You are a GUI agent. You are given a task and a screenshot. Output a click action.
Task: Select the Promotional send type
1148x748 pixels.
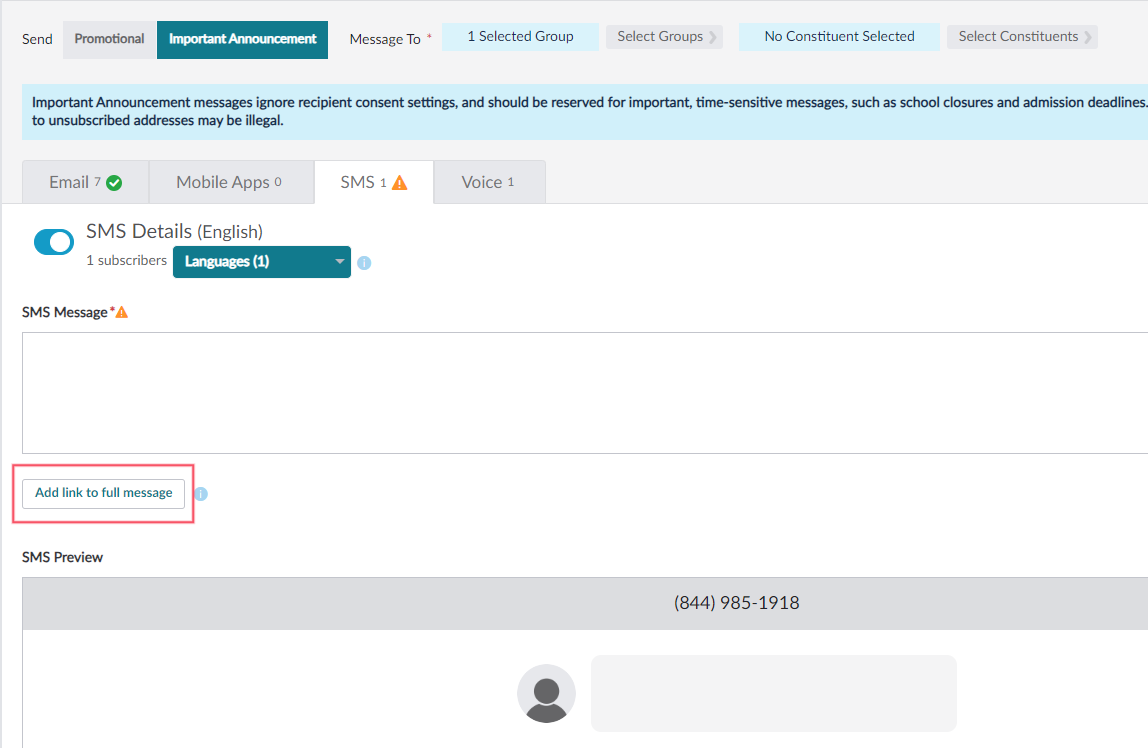[x=109, y=40]
